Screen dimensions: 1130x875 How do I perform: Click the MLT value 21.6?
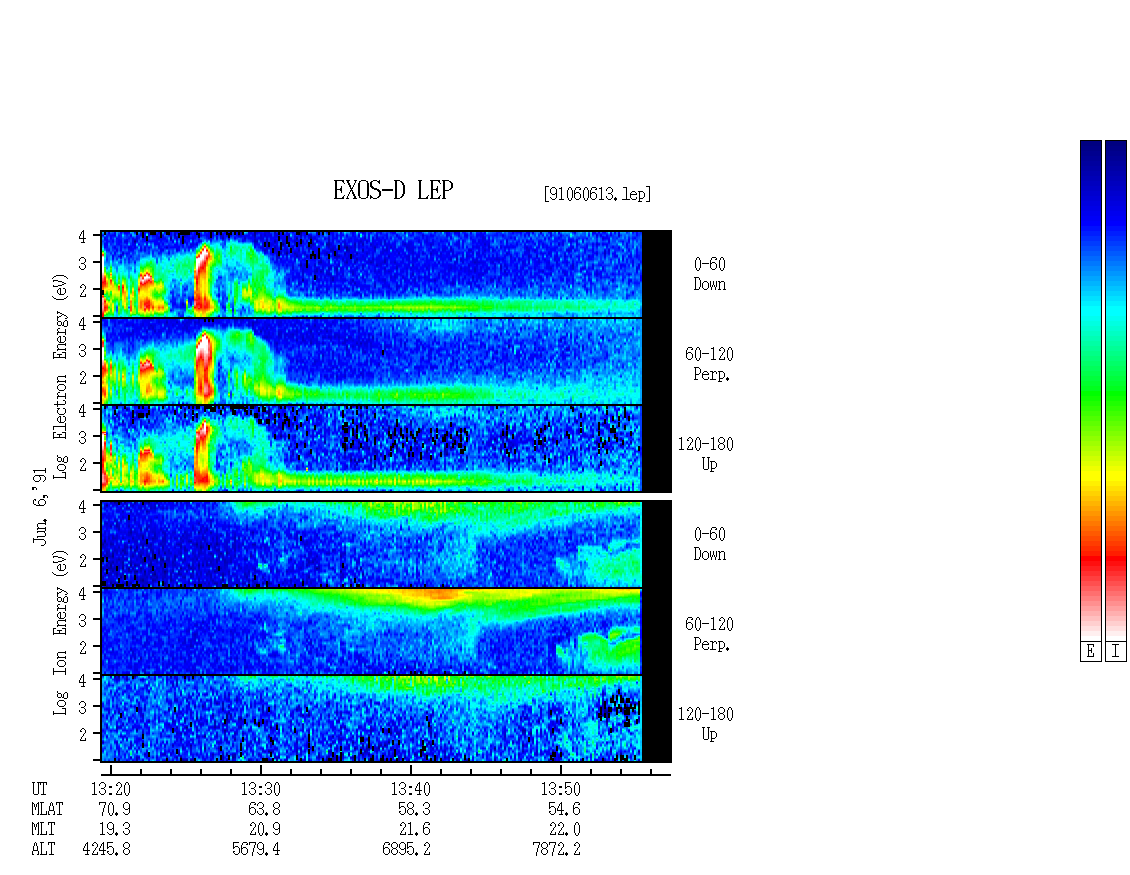click(x=414, y=830)
